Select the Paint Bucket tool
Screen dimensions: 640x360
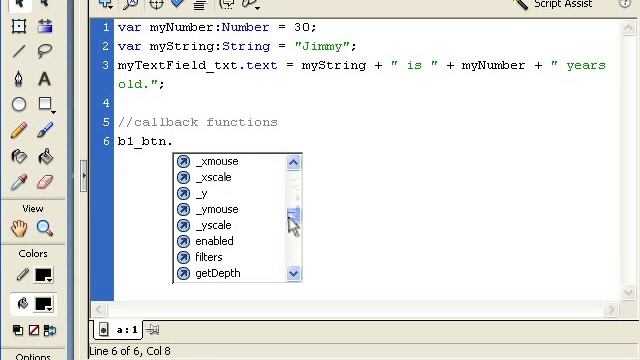[x=45, y=156]
